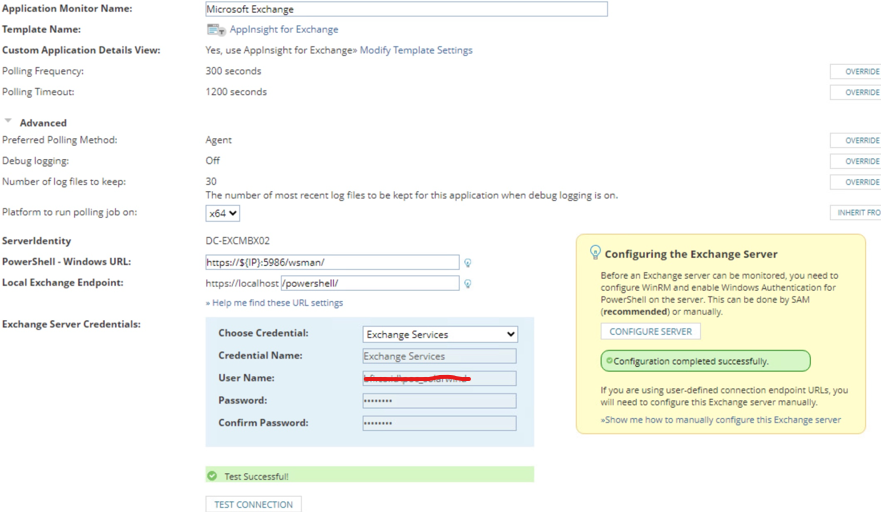Click the DC-EXCMBX02 server identity text

238,241
